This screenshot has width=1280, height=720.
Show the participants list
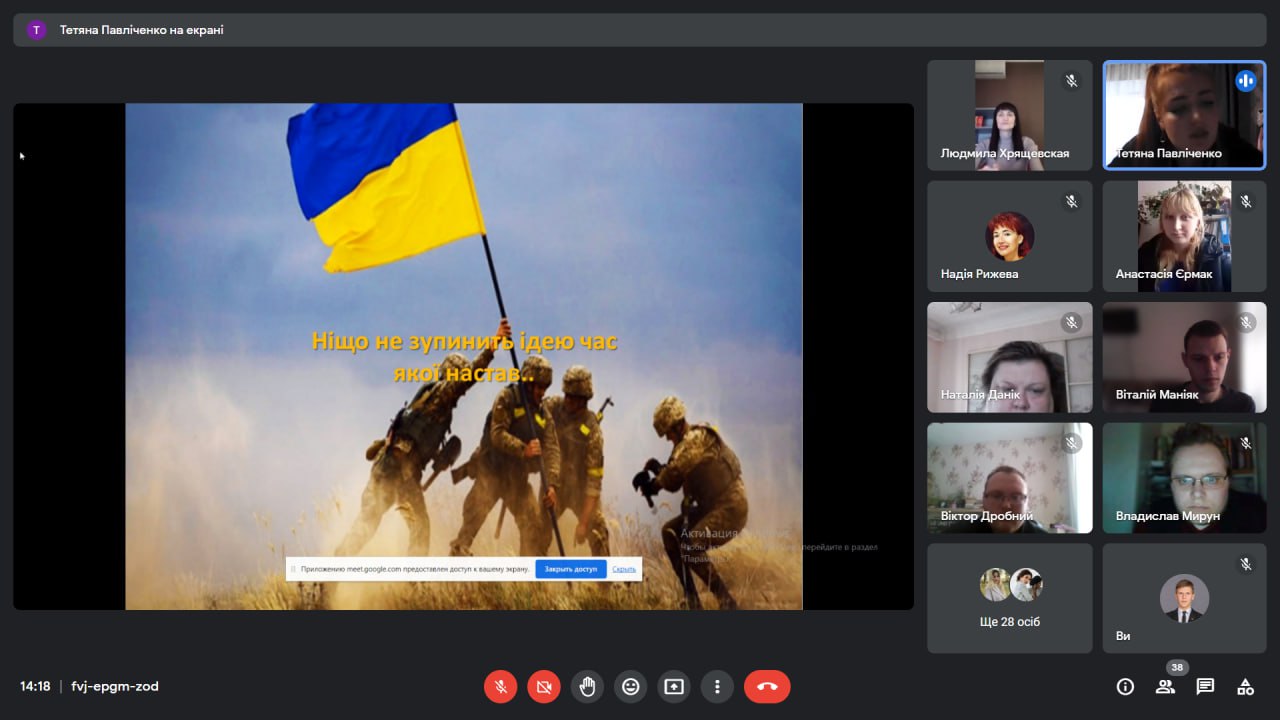[x=1165, y=686]
